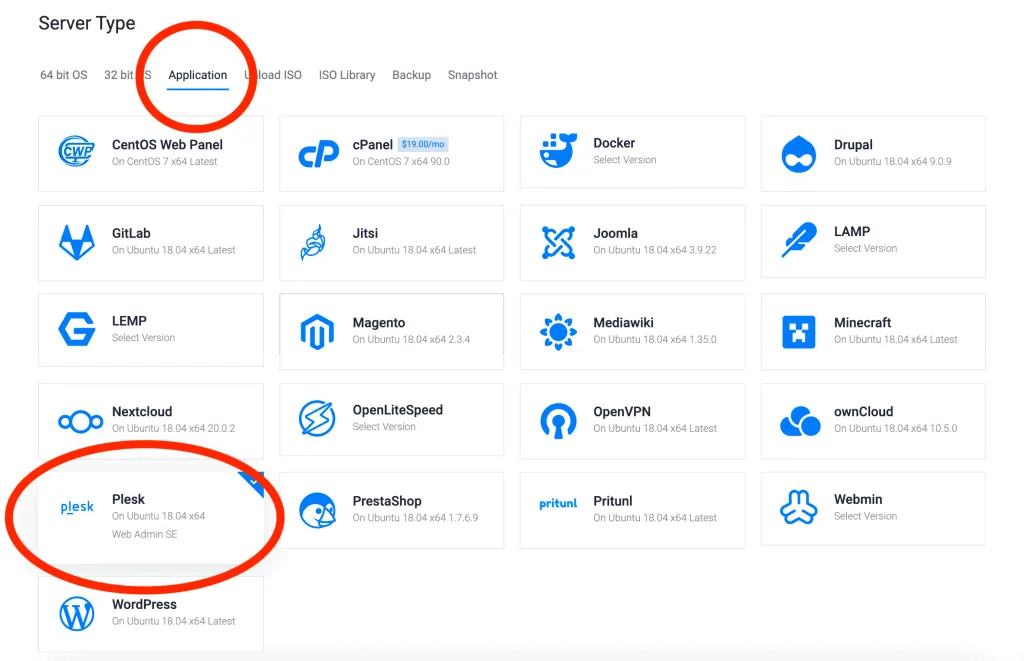Click the Joomla logo icon
The image size is (1024, 661).
point(558,241)
